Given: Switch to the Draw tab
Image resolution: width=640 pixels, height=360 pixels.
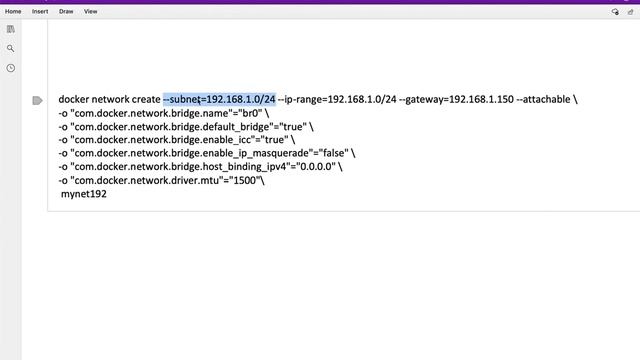Looking at the screenshot, I should pyautogui.click(x=66, y=11).
